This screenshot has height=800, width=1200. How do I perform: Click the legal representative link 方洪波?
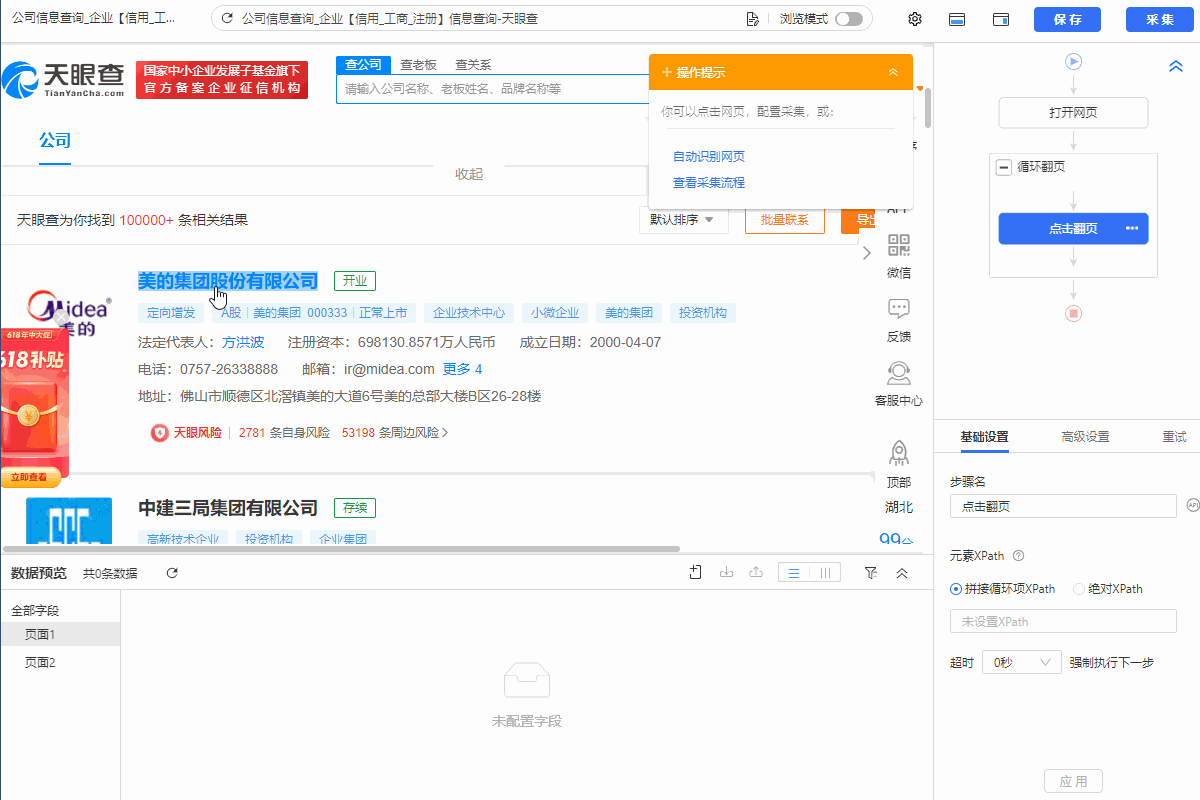[243, 342]
